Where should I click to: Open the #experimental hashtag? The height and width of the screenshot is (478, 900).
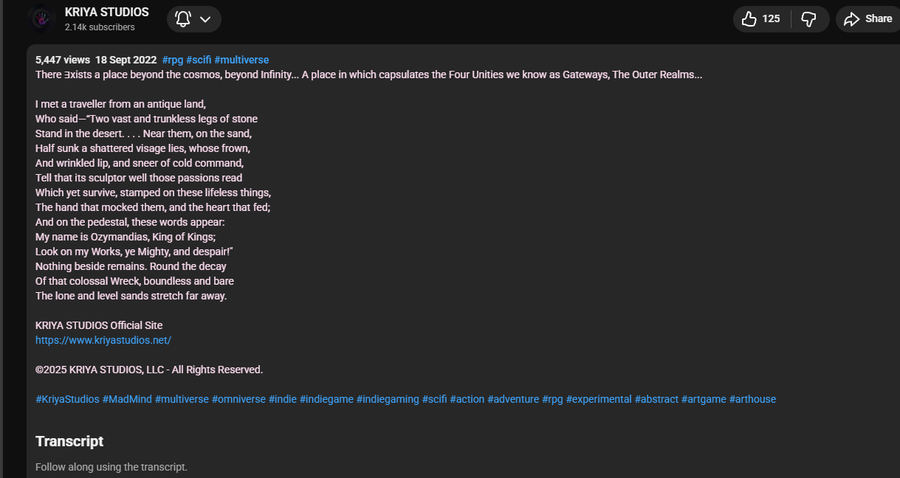tap(598, 399)
